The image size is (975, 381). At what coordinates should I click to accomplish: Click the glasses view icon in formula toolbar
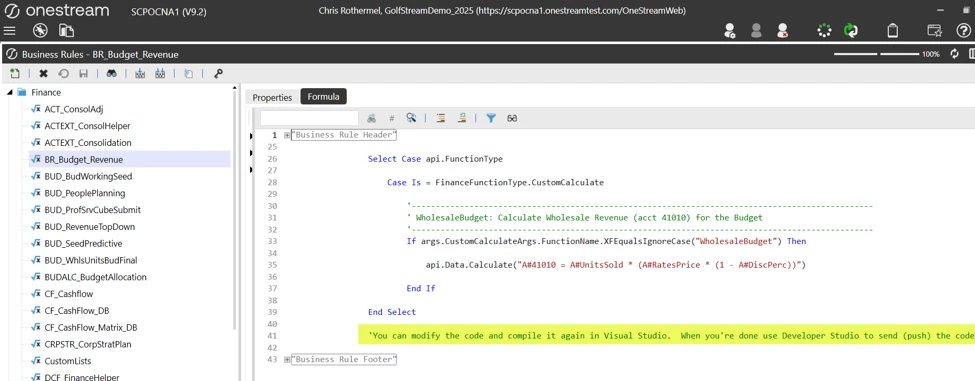tap(512, 117)
